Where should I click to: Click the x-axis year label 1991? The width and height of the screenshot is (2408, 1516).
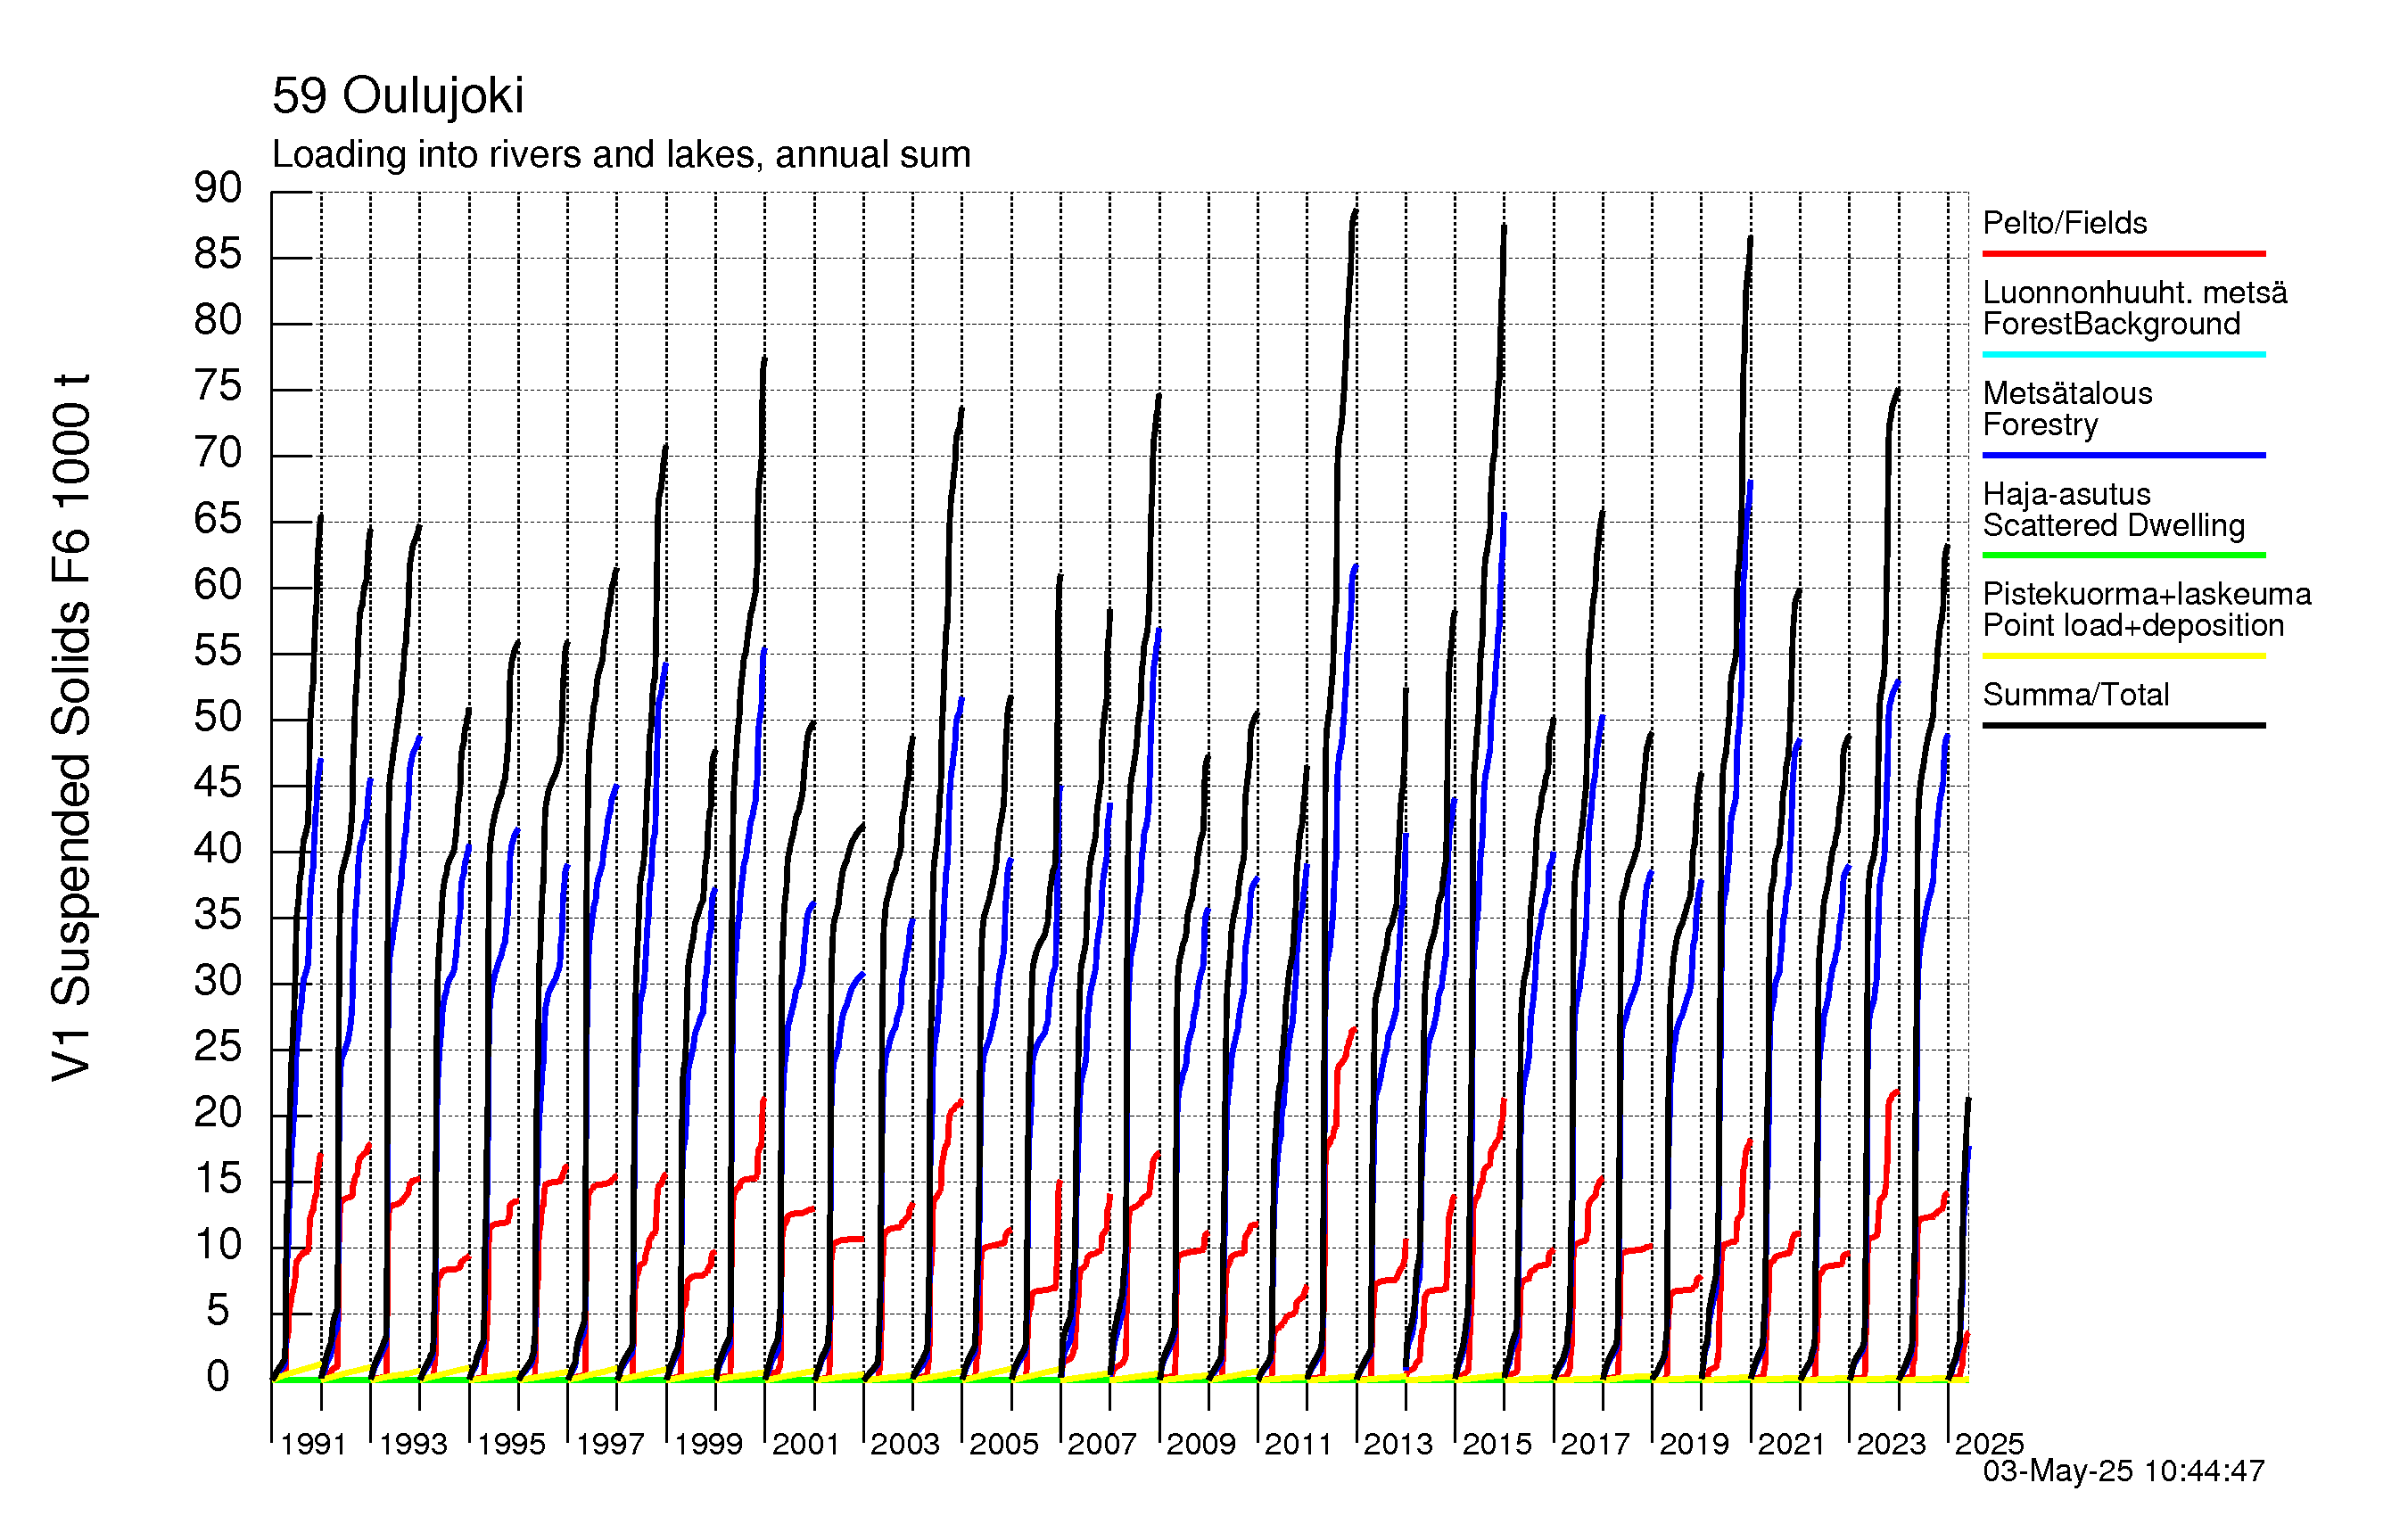pos(313,1444)
